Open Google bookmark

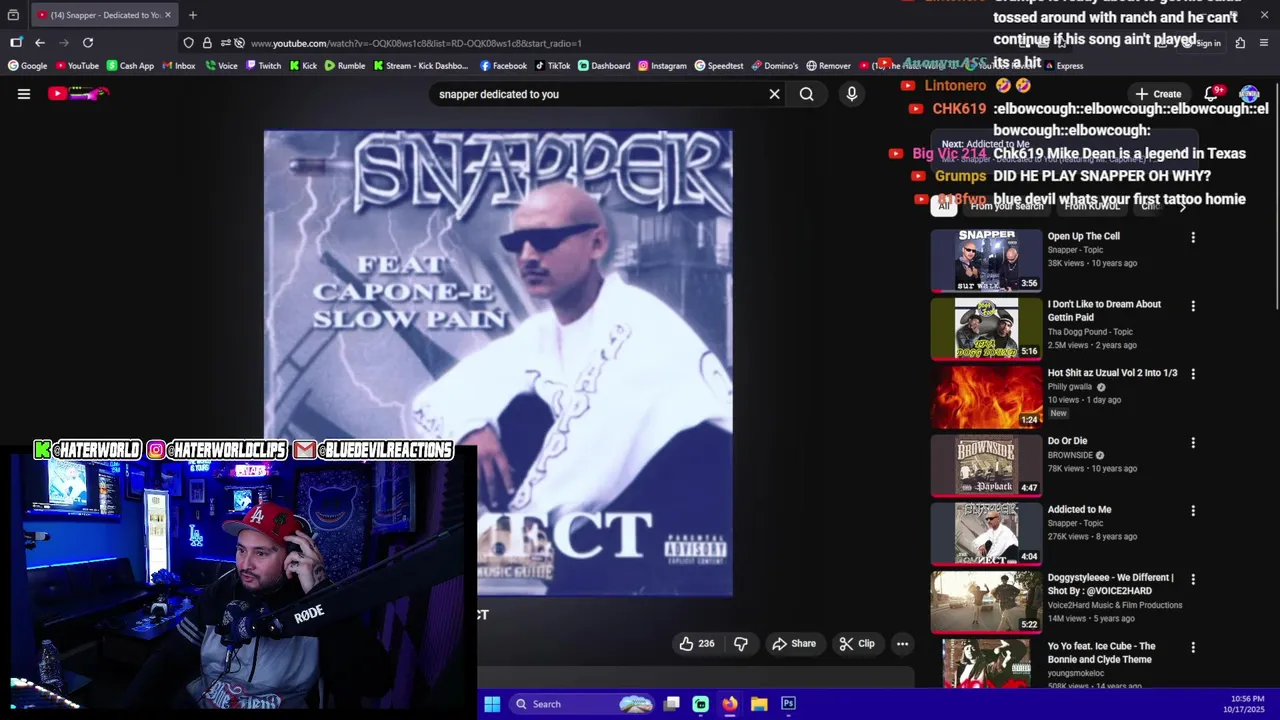[x=27, y=66]
